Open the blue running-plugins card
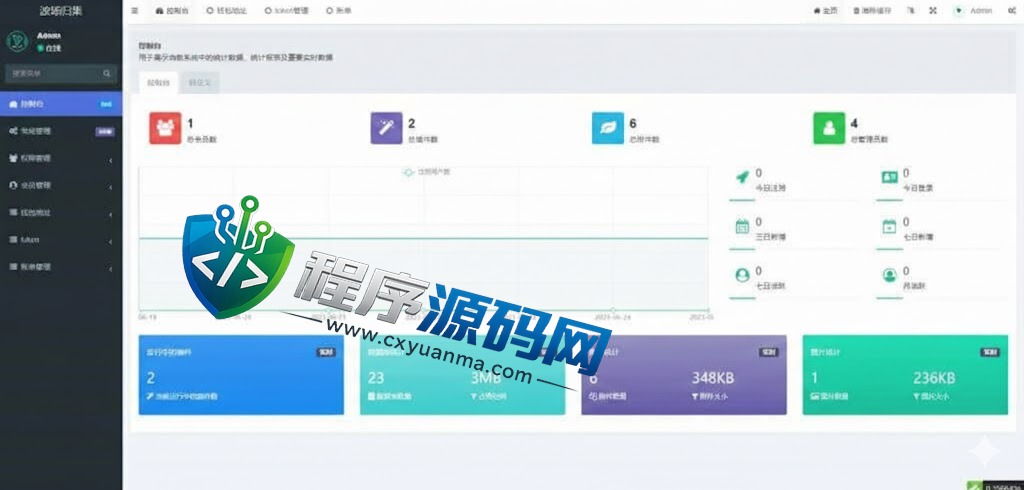This screenshot has height=490, width=1024. coord(241,375)
